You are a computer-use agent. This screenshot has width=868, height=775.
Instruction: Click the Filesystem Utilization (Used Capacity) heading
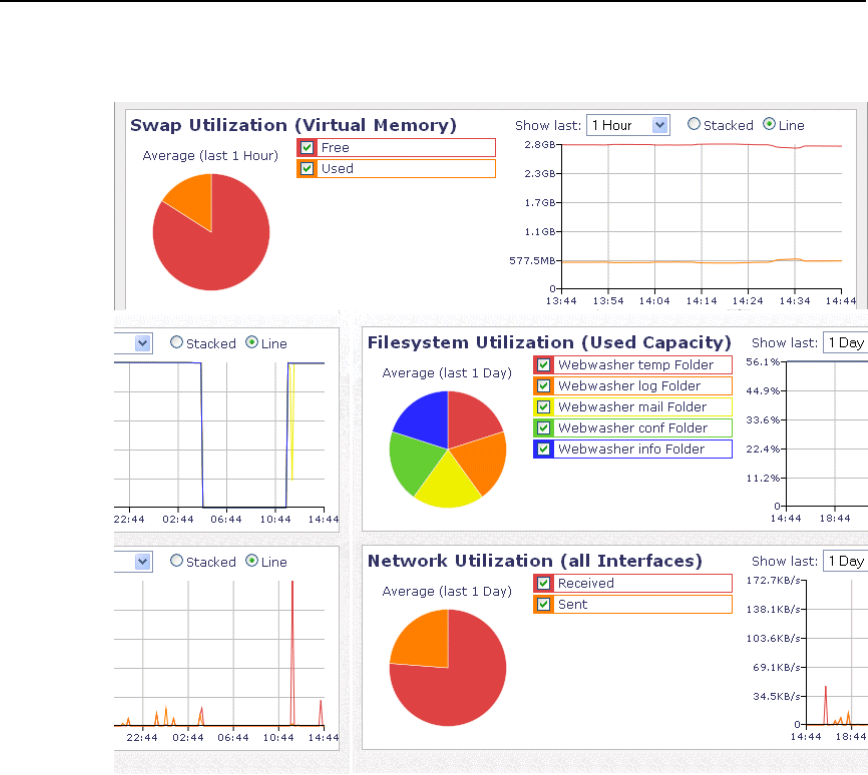(x=550, y=343)
